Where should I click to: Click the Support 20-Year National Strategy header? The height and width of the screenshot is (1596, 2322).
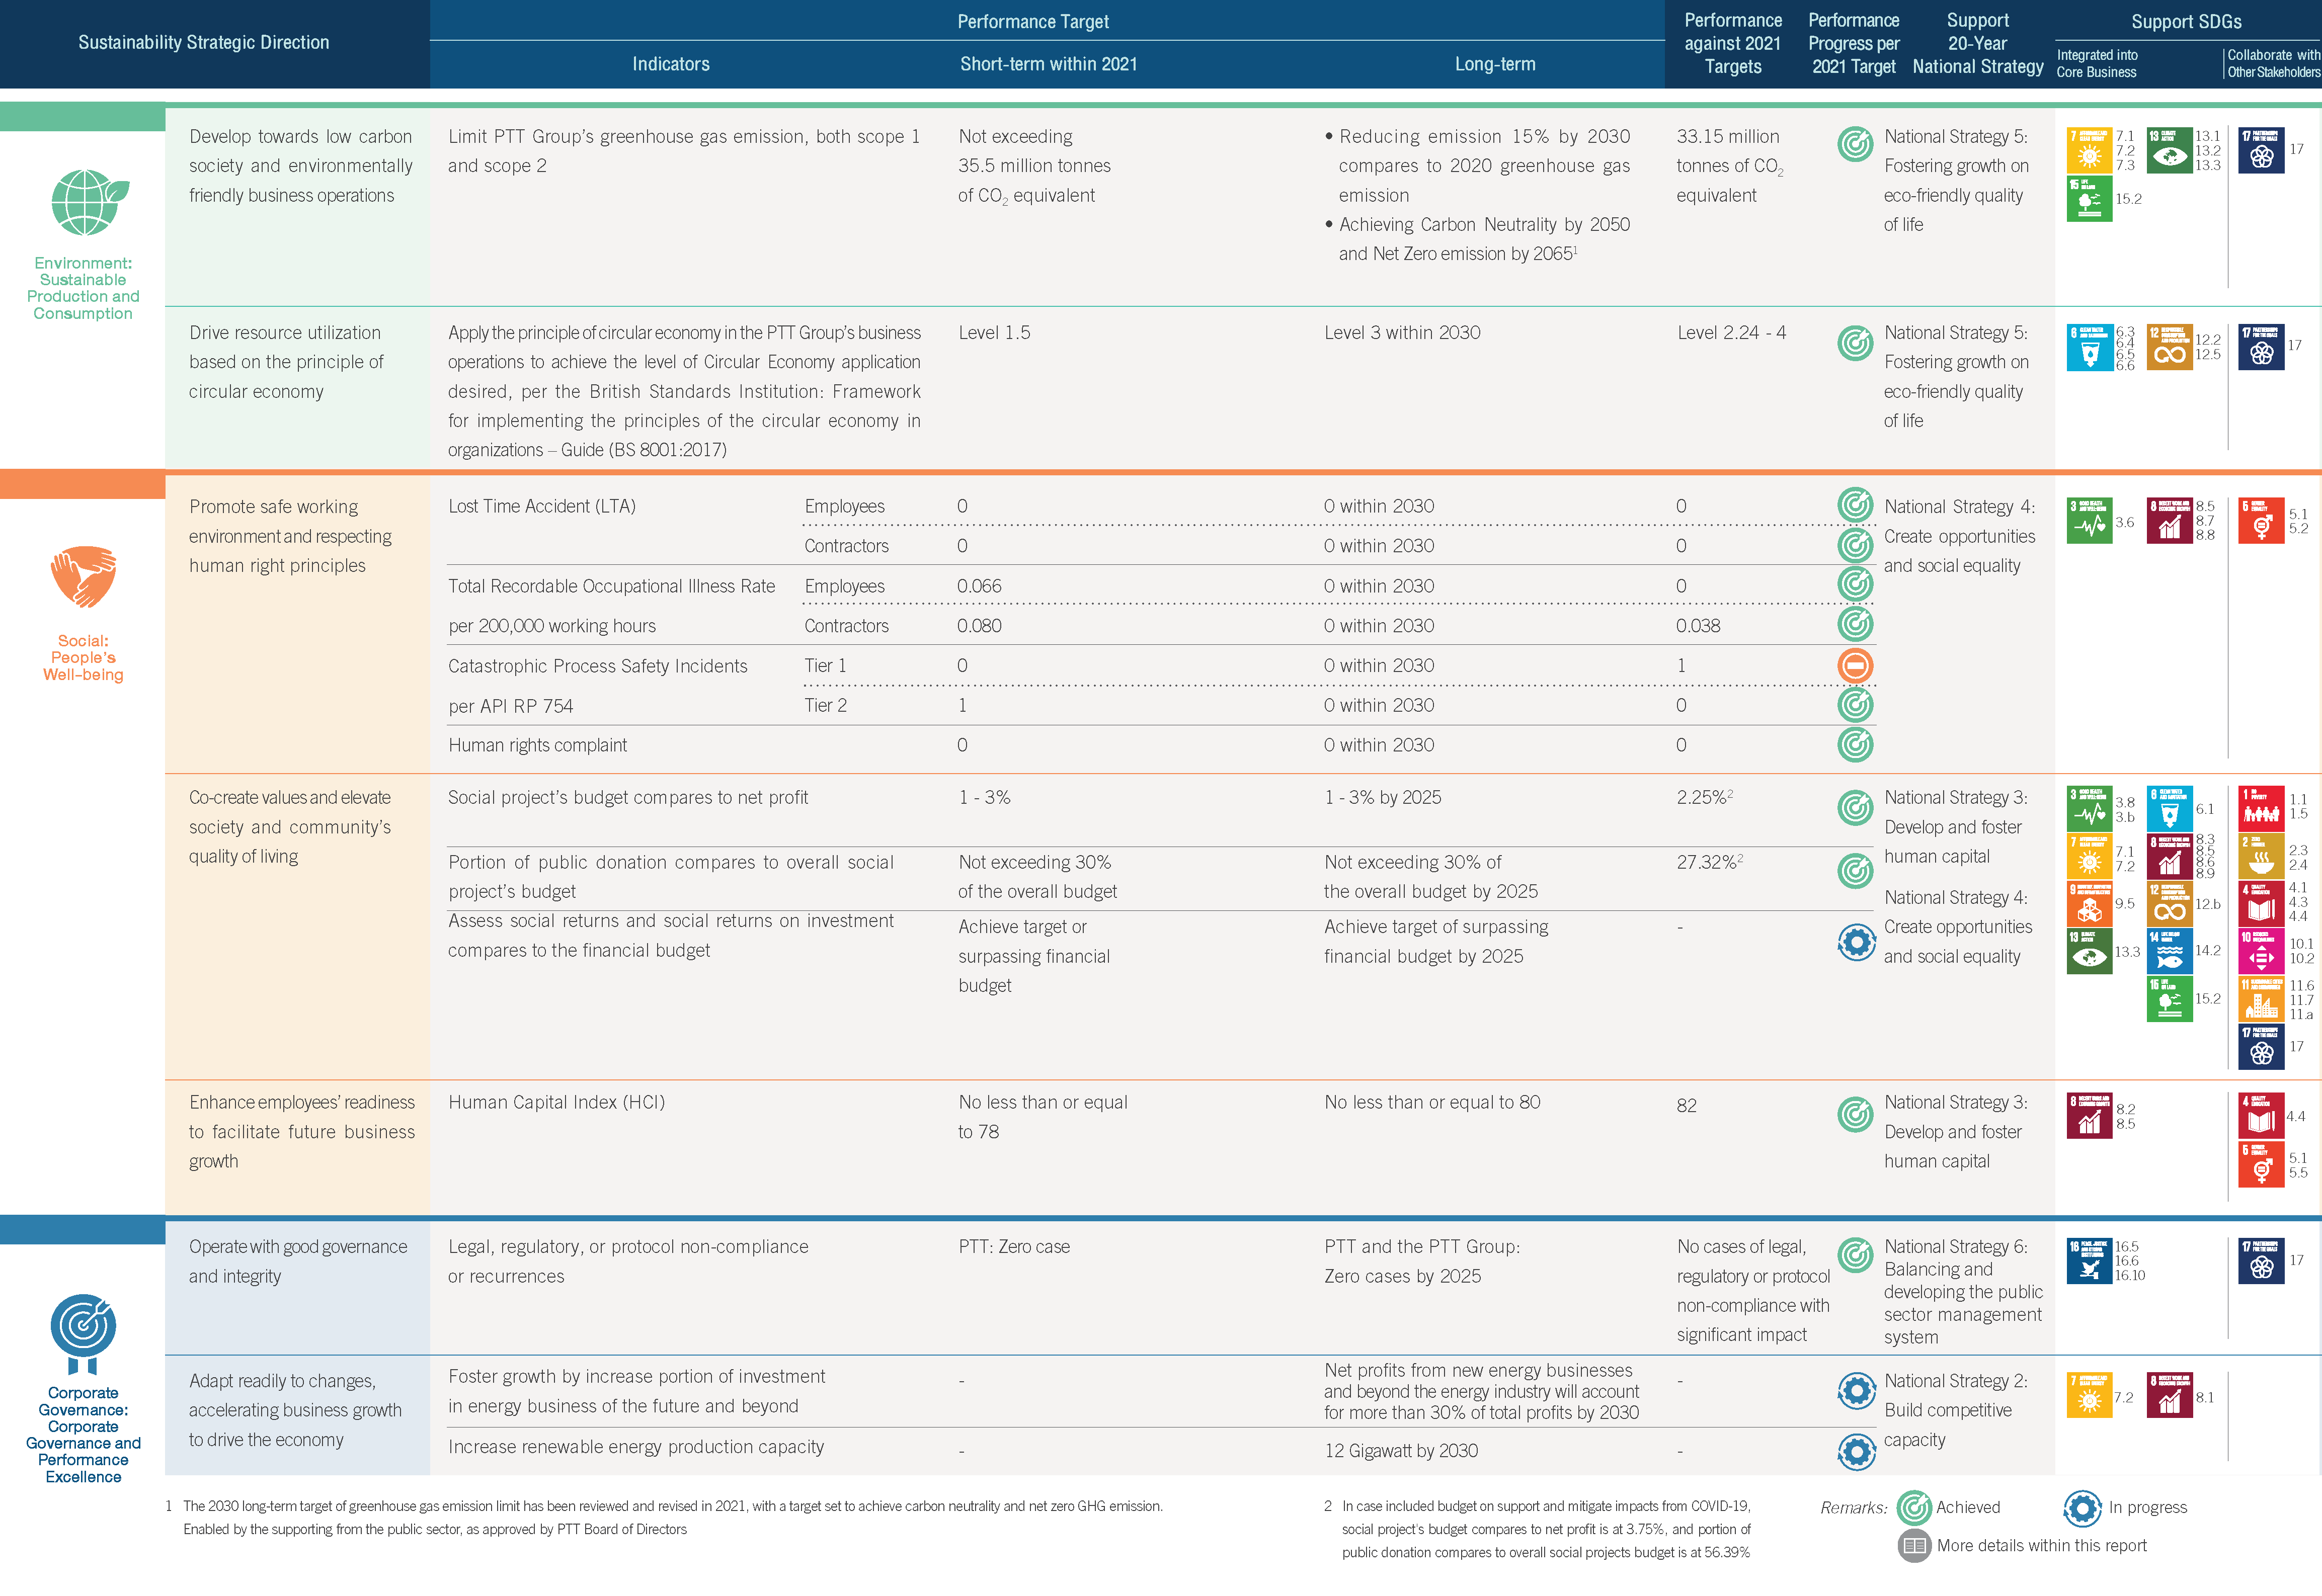pyautogui.click(x=1977, y=43)
